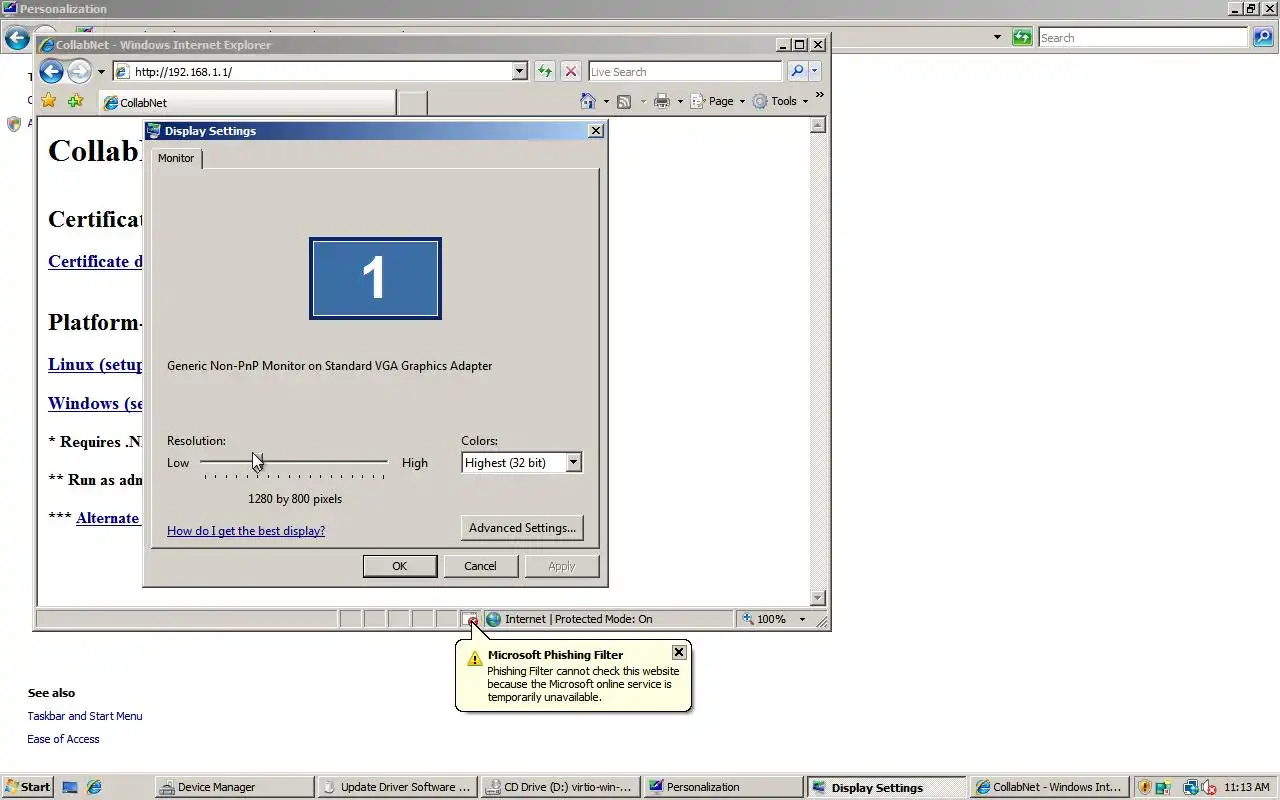This screenshot has width=1280, height=800.
Task: Open Alternate link on CollabNet page
Action: coord(108,518)
